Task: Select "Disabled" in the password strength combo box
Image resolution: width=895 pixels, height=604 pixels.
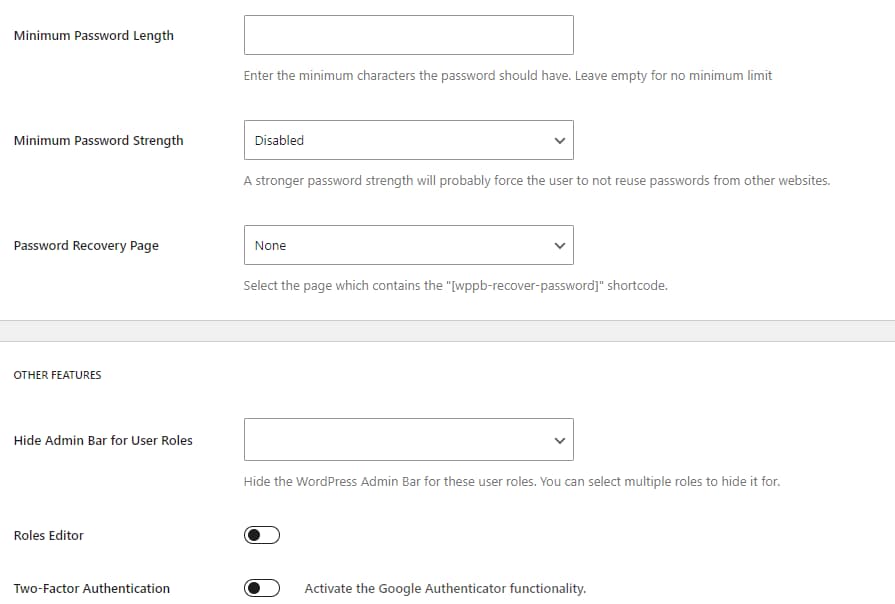Action: (x=408, y=140)
